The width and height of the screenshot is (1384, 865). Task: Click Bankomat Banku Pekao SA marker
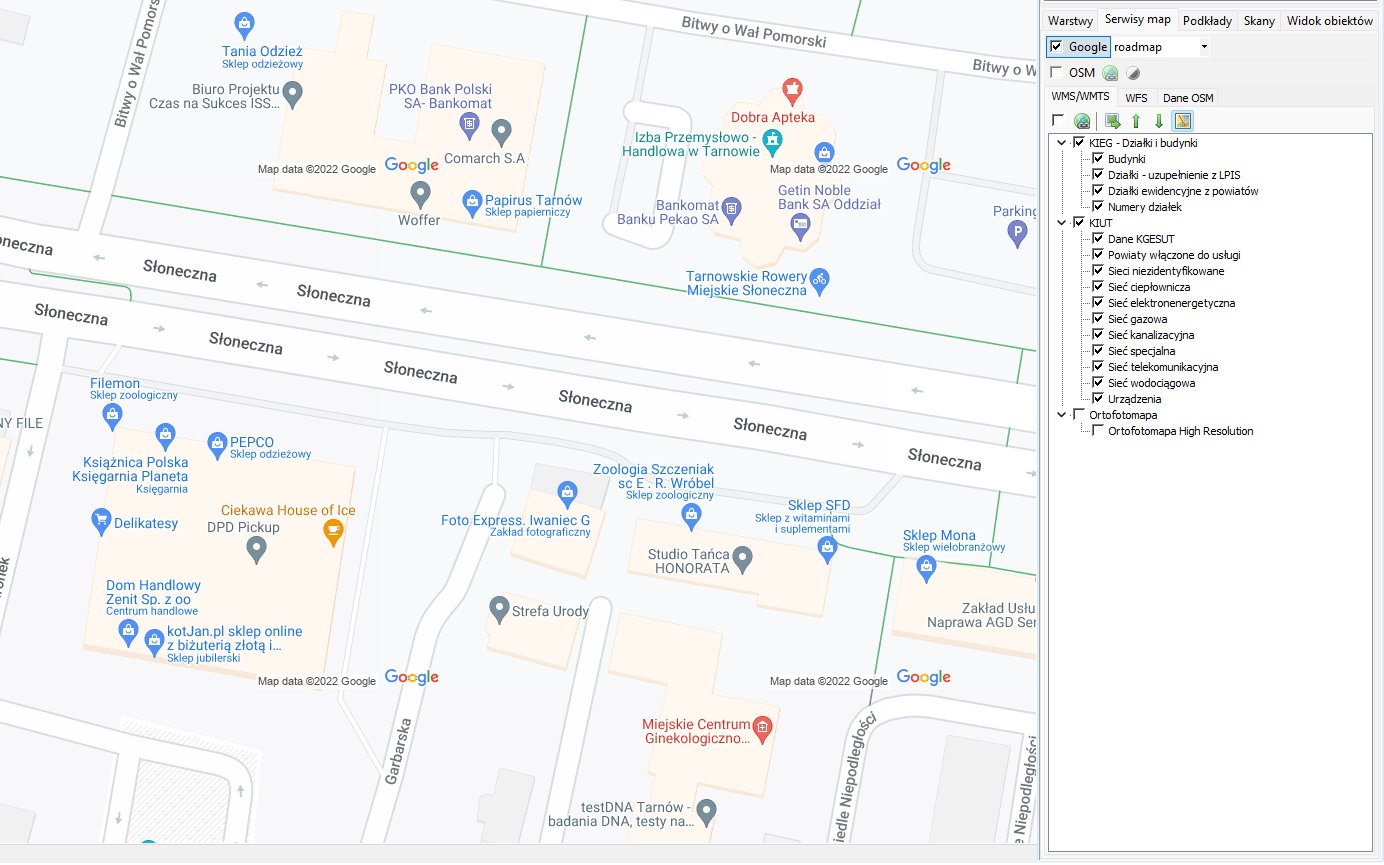(x=732, y=208)
